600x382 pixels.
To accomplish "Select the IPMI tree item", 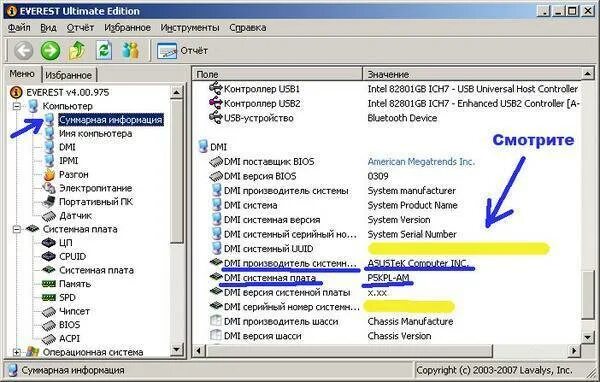I will coord(68,161).
